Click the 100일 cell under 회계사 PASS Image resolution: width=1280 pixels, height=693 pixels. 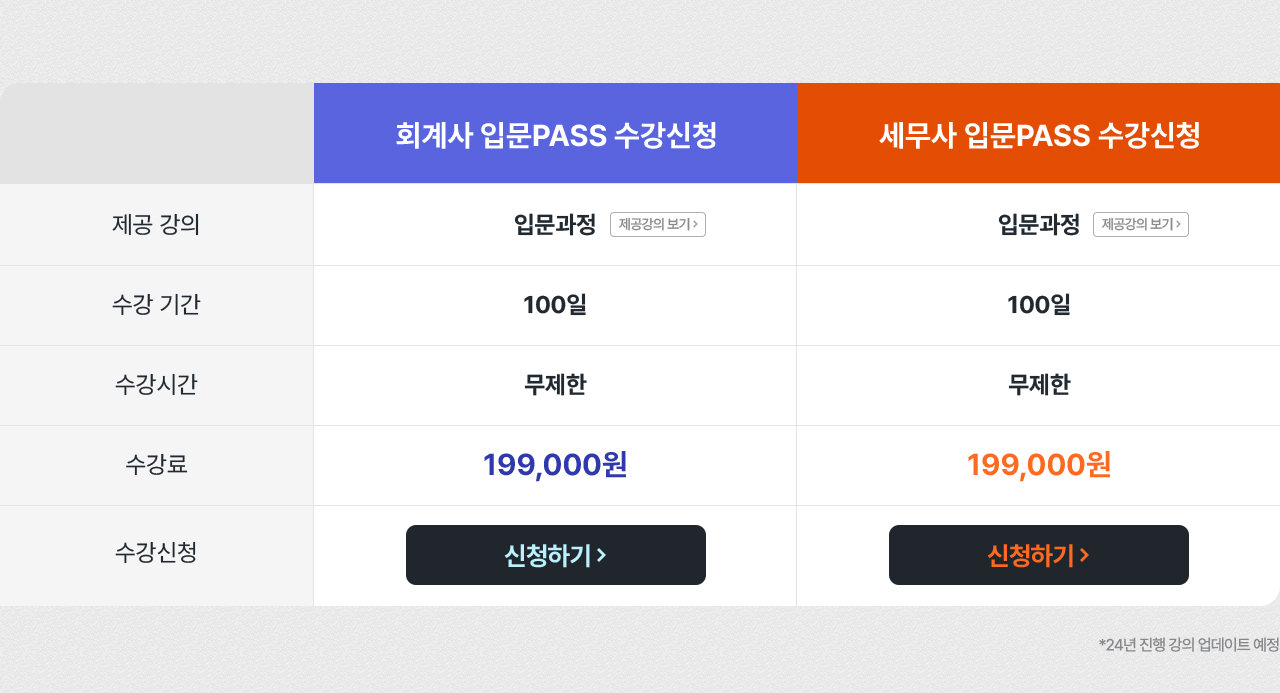(x=555, y=305)
